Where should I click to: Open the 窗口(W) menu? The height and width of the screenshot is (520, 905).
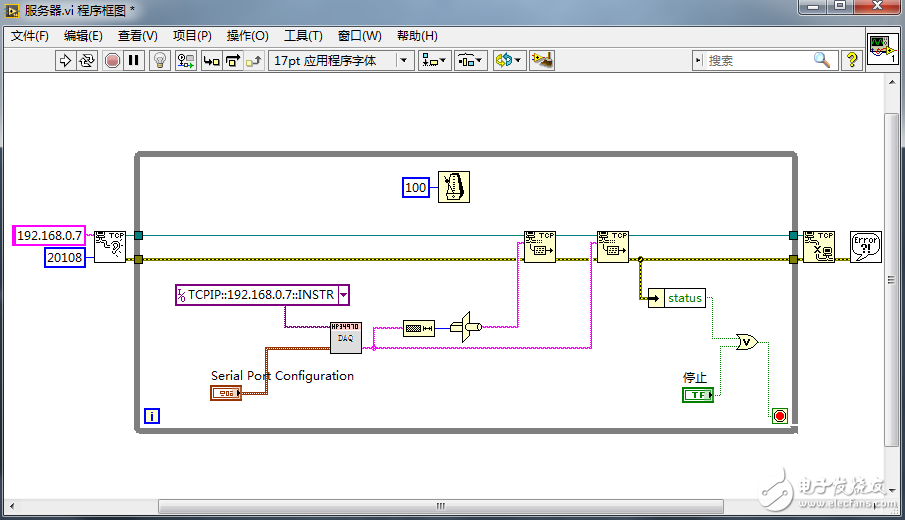click(x=360, y=36)
